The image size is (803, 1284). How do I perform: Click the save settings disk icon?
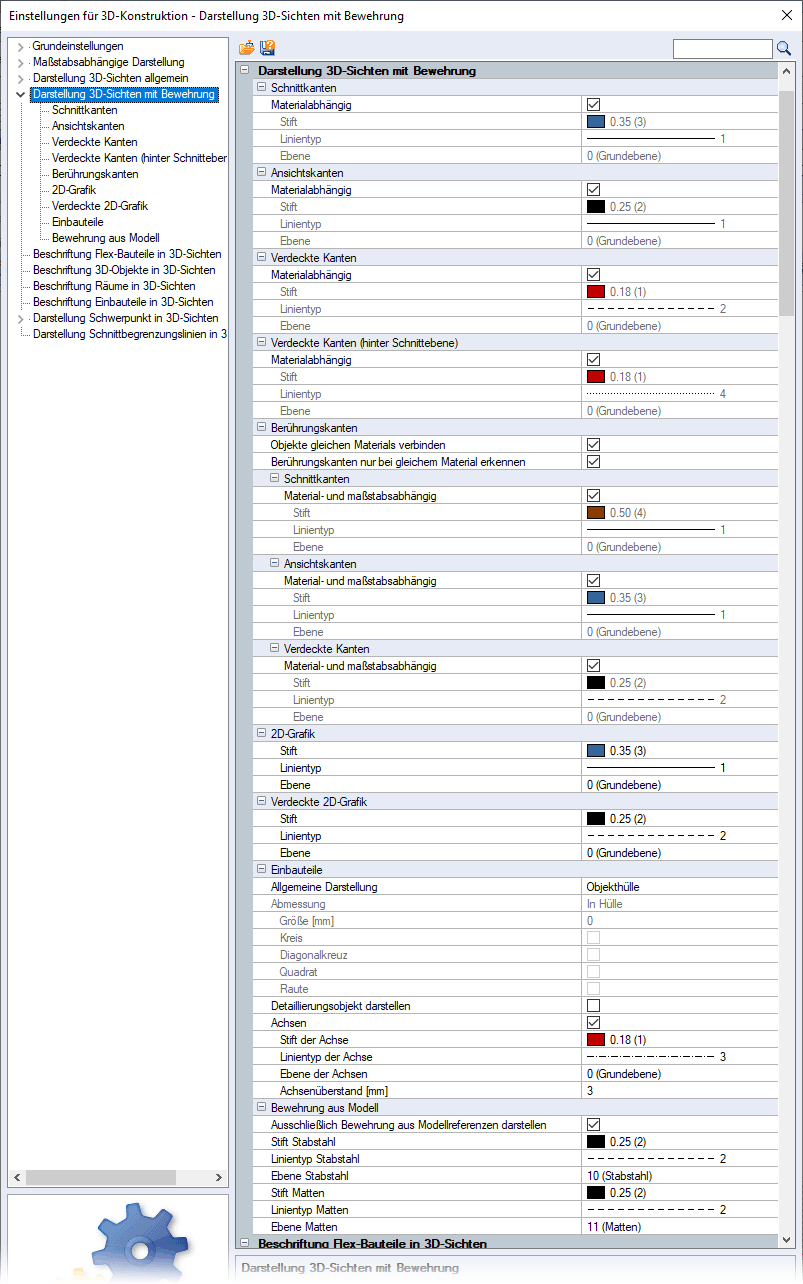pyautogui.click(x=267, y=48)
